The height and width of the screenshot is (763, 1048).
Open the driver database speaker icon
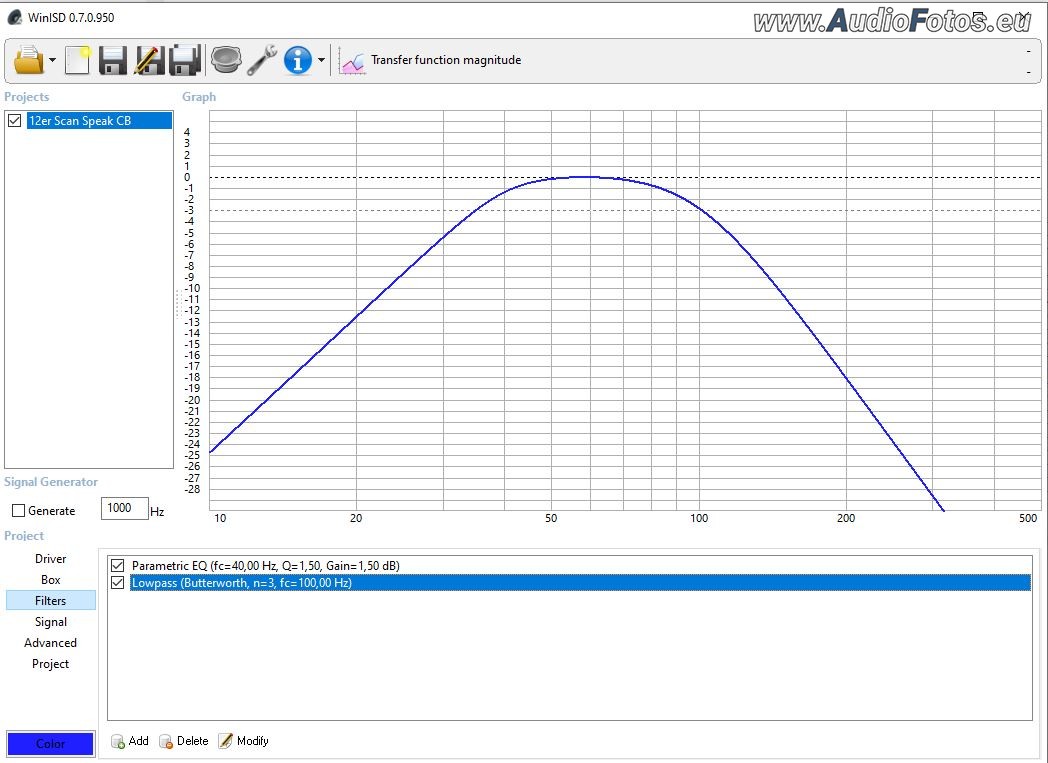pyautogui.click(x=227, y=59)
